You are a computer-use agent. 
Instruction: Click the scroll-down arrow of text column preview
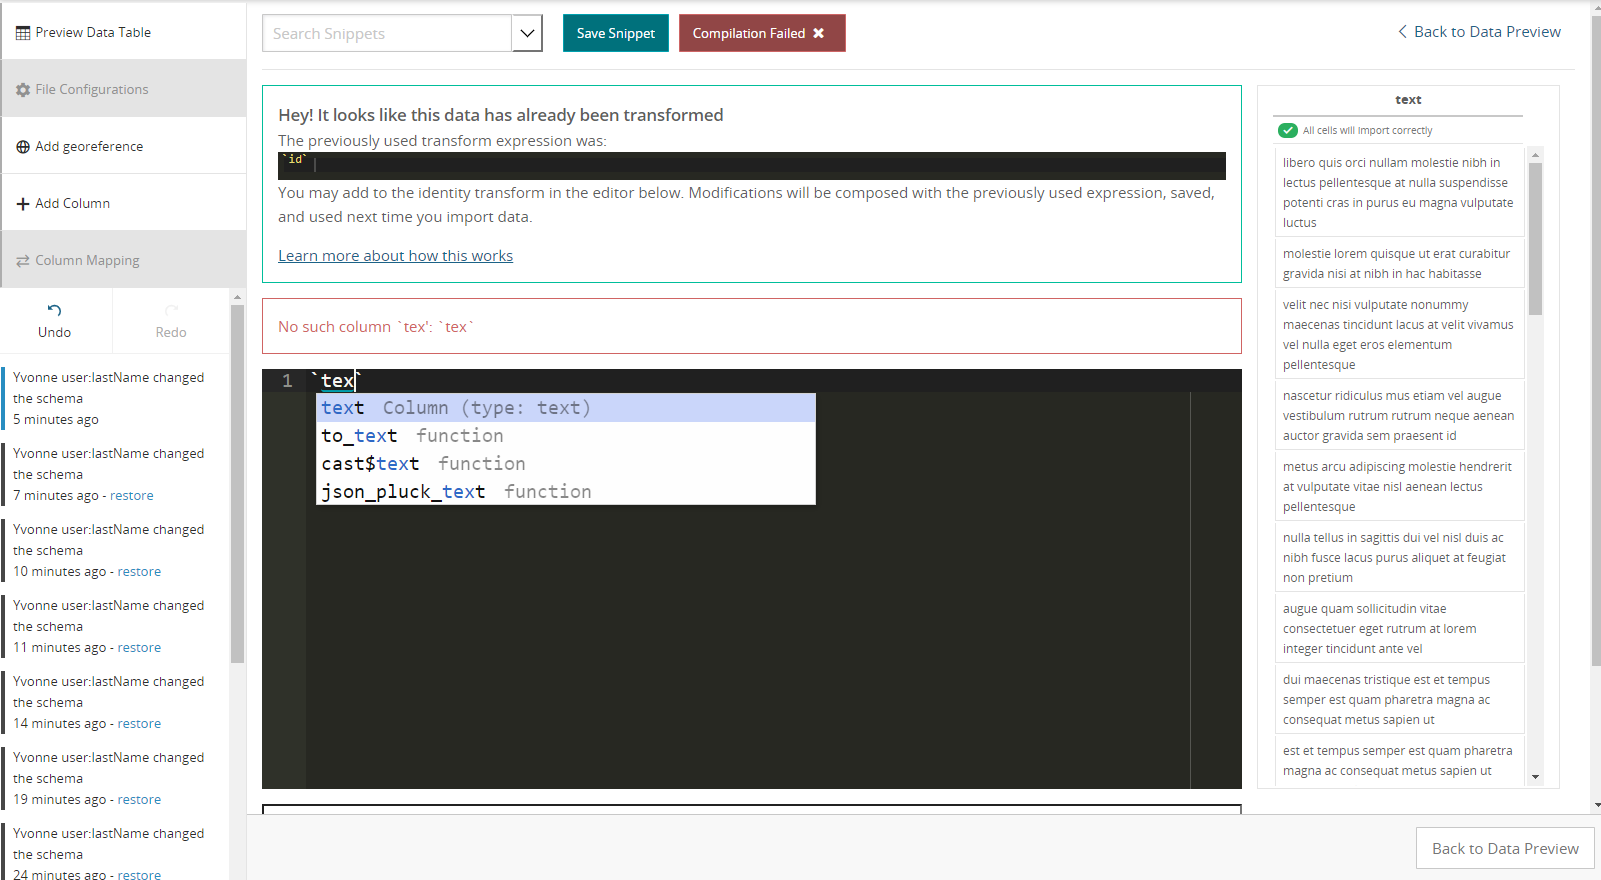1535,777
